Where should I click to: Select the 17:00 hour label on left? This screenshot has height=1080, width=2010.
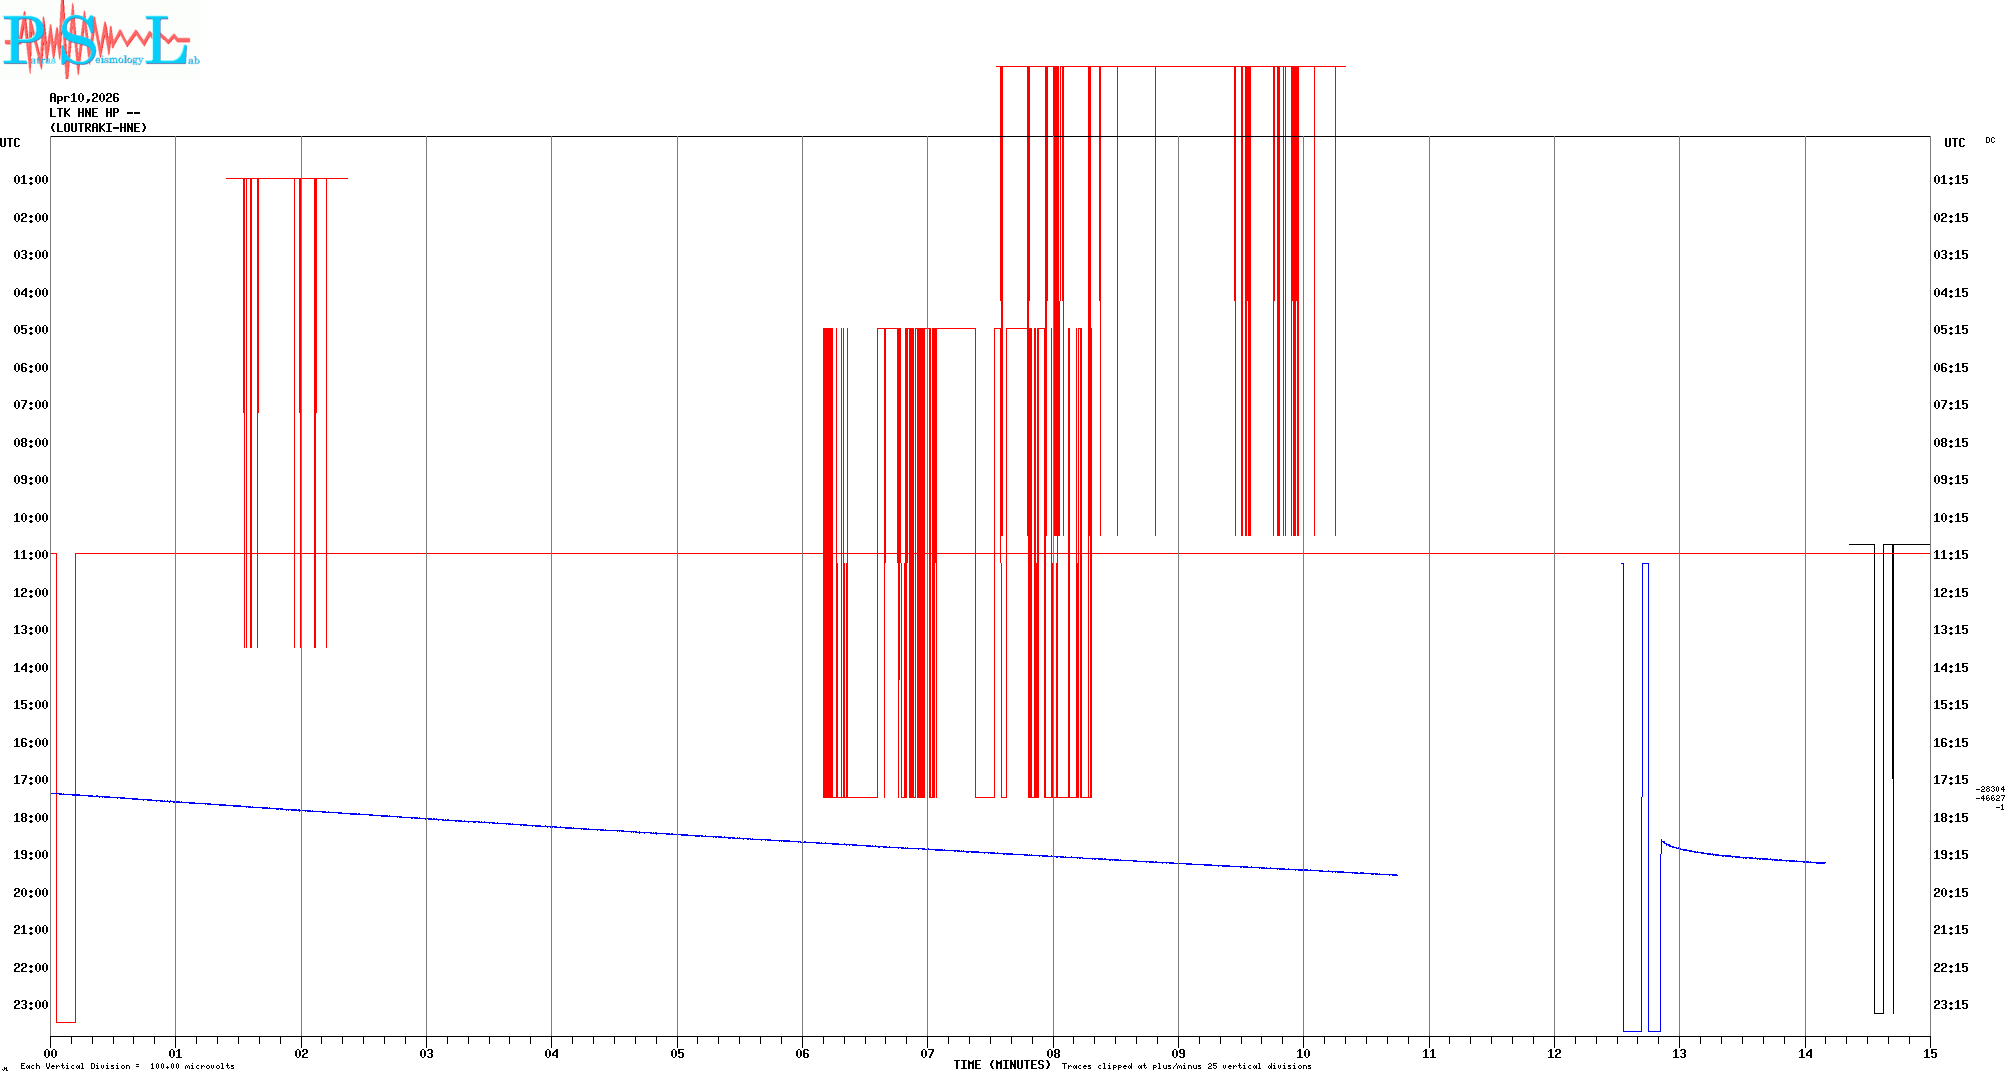(x=31, y=780)
